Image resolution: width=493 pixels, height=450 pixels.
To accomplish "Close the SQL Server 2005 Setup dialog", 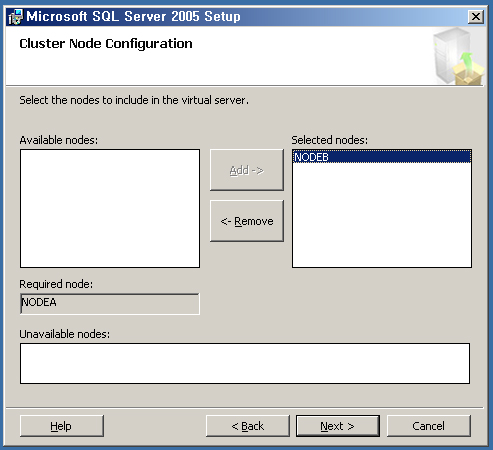I will tap(476, 16).
